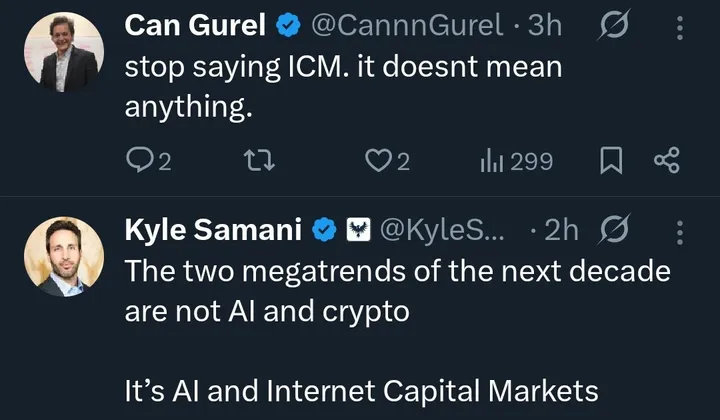720x420 pixels.
Task: Click the 2h timestamp on Kyle Samani's tweet
Action: 561,230
